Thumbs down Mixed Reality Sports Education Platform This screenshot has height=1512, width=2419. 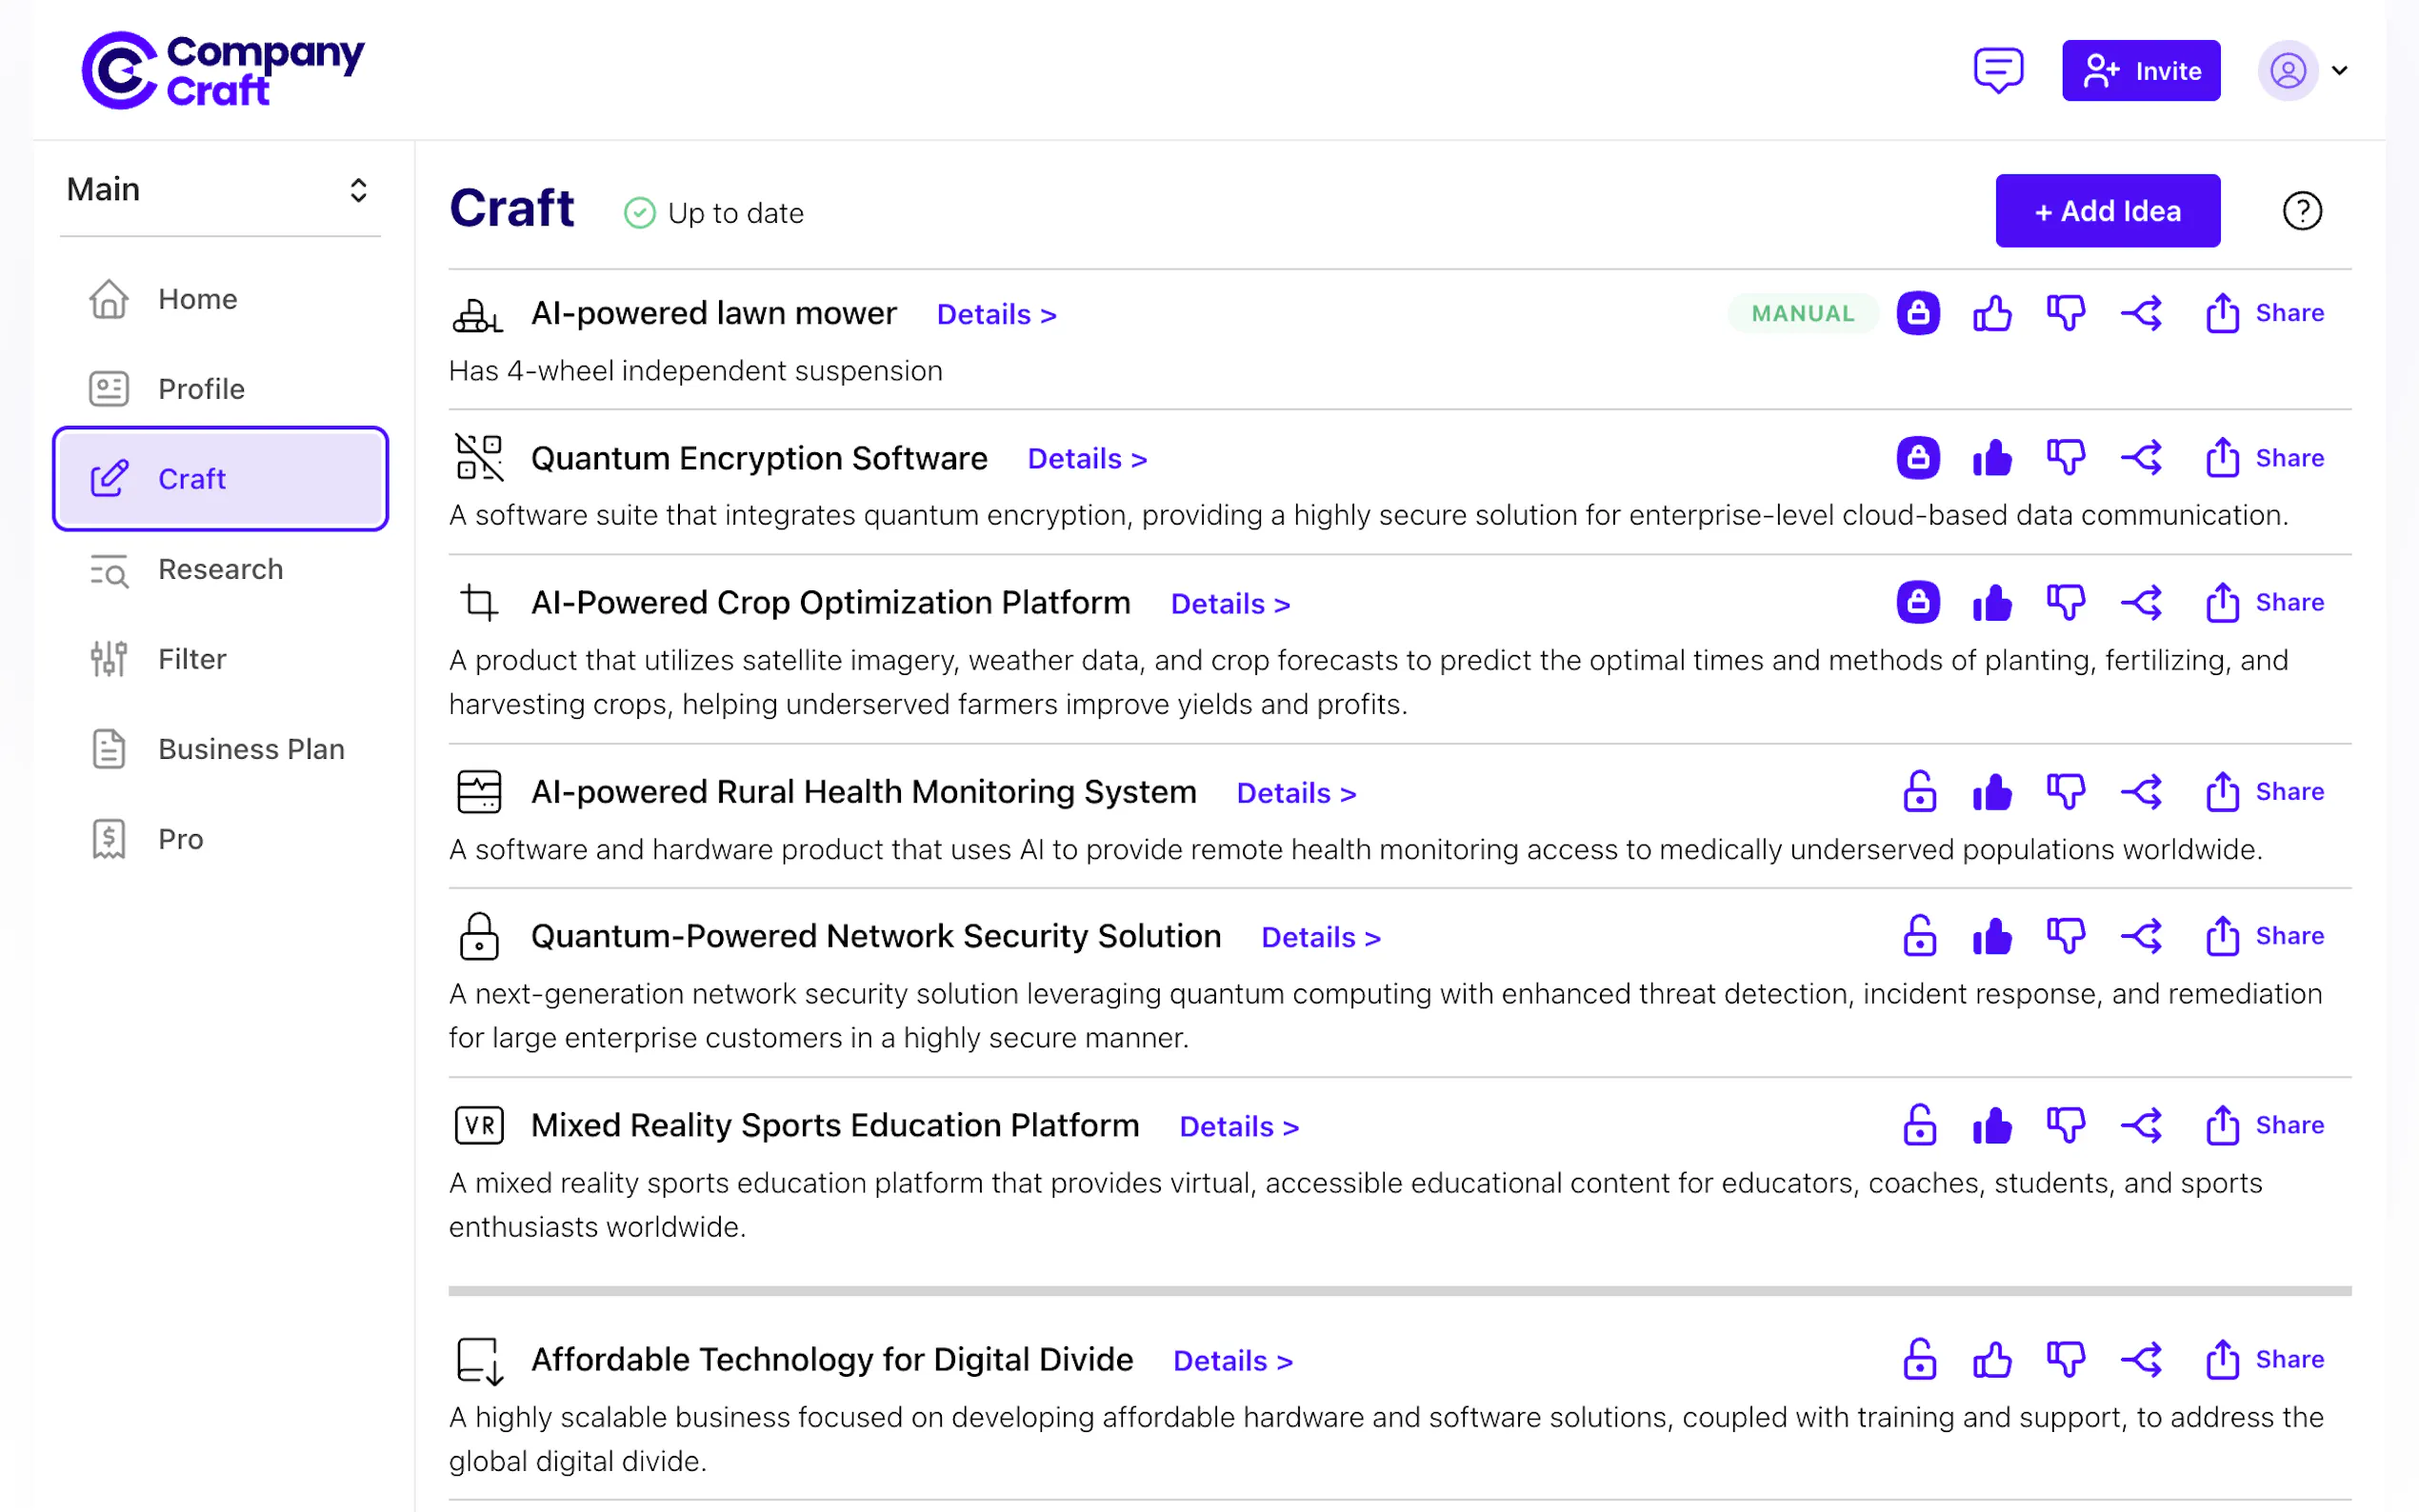(x=2065, y=1126)
